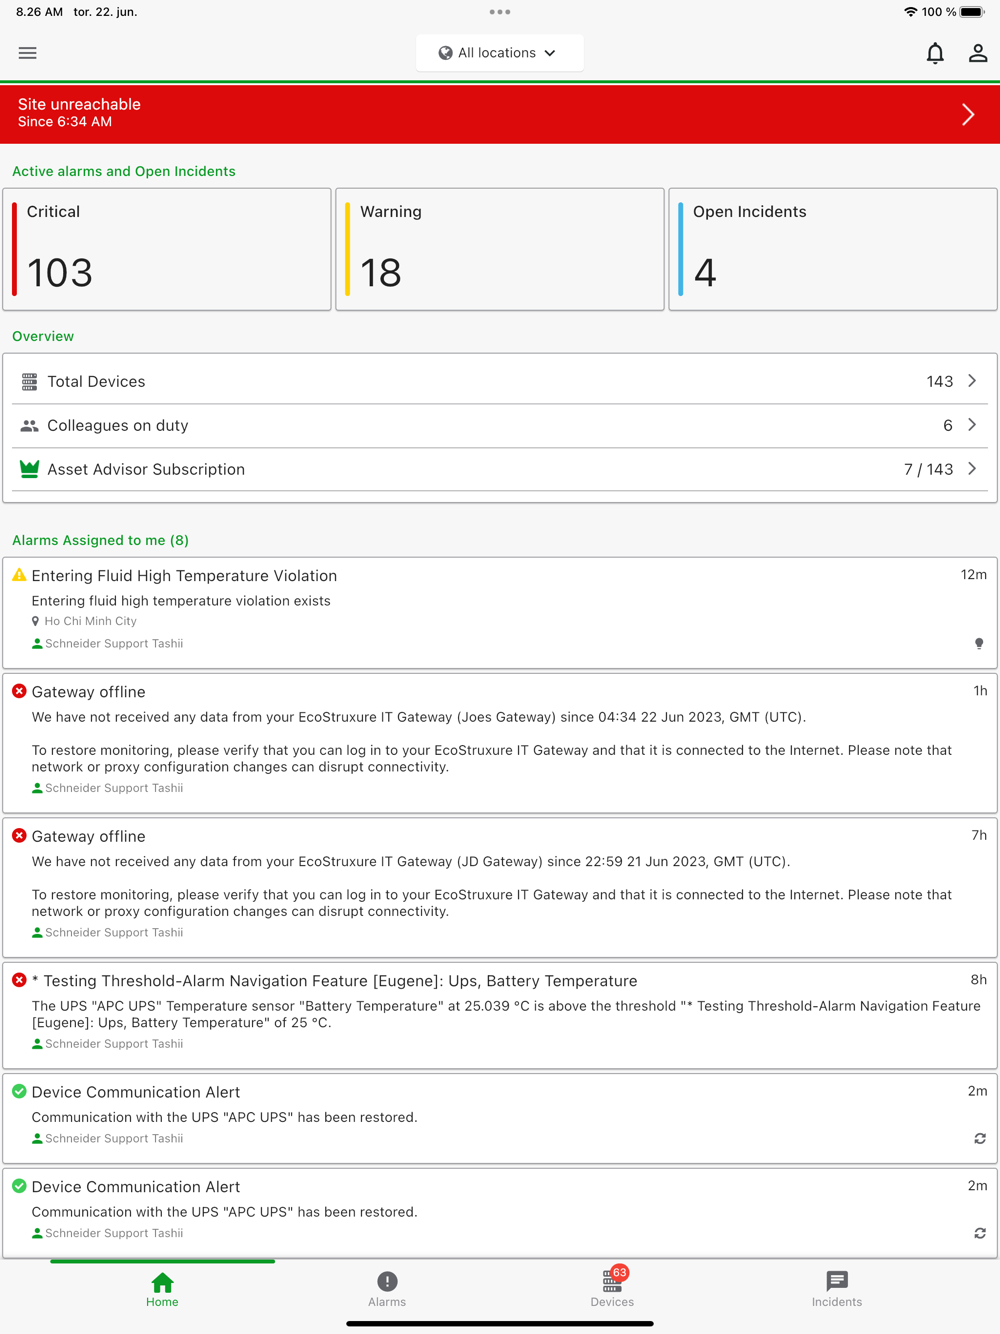
Task: Click the 7 / 143 subscription count
Action: coord(929,469)
